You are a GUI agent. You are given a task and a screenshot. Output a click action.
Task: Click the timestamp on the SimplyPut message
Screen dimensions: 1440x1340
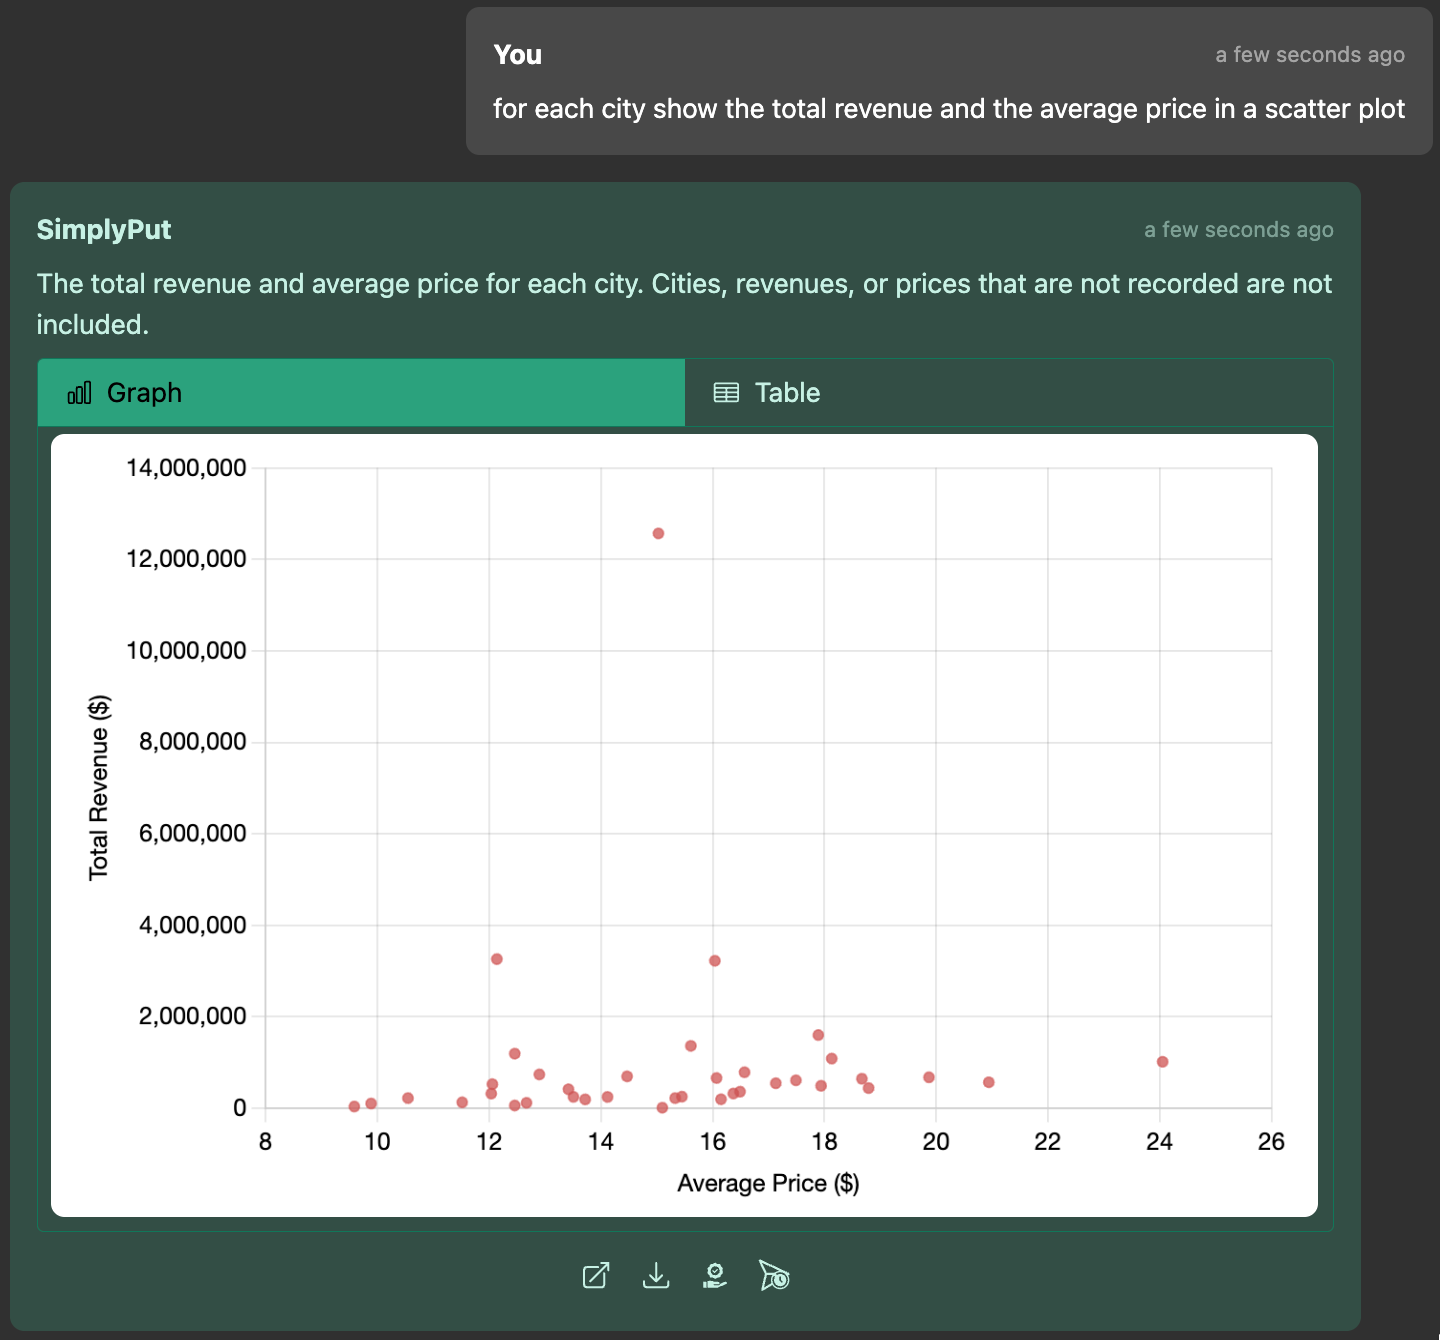coord(1239,230)
